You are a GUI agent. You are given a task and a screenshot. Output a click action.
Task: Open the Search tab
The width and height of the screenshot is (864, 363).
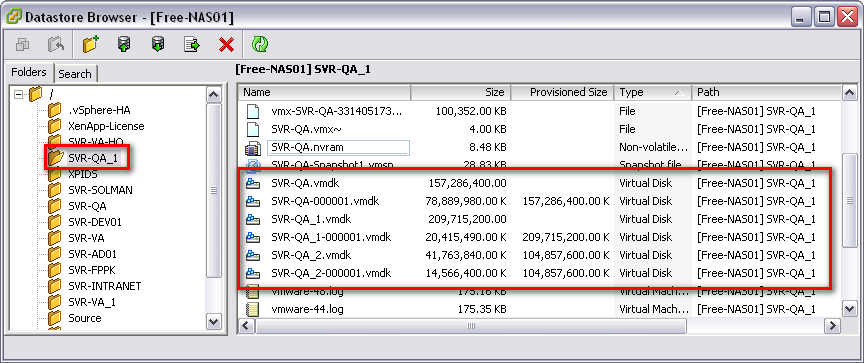tap(75, 74)
